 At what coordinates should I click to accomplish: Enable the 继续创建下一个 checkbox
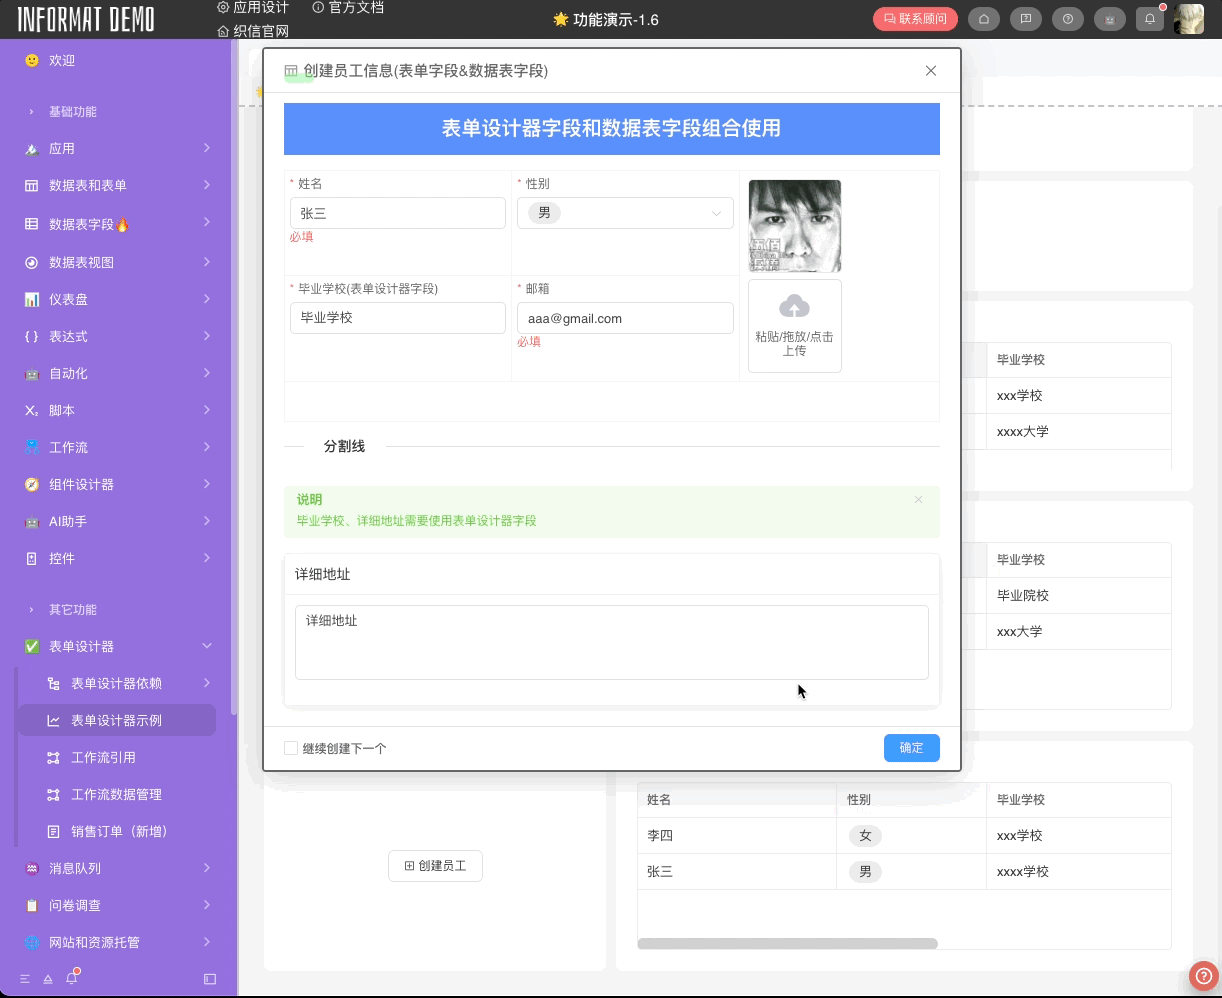tap(291, 747)
